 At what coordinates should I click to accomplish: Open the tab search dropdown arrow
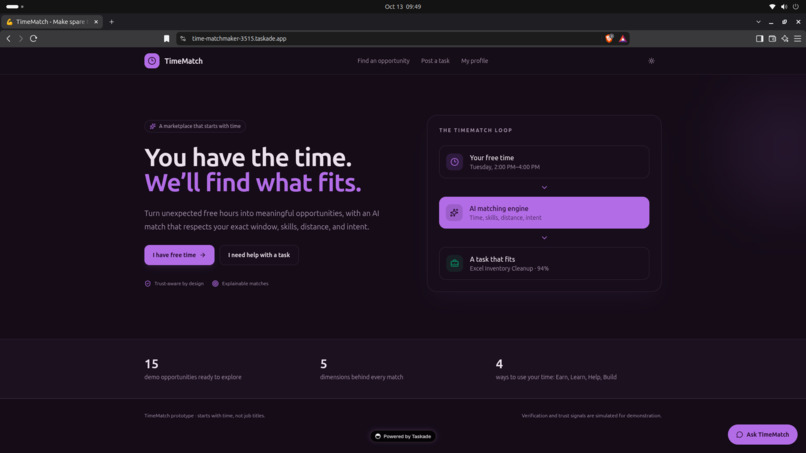[x=758, y=22]
